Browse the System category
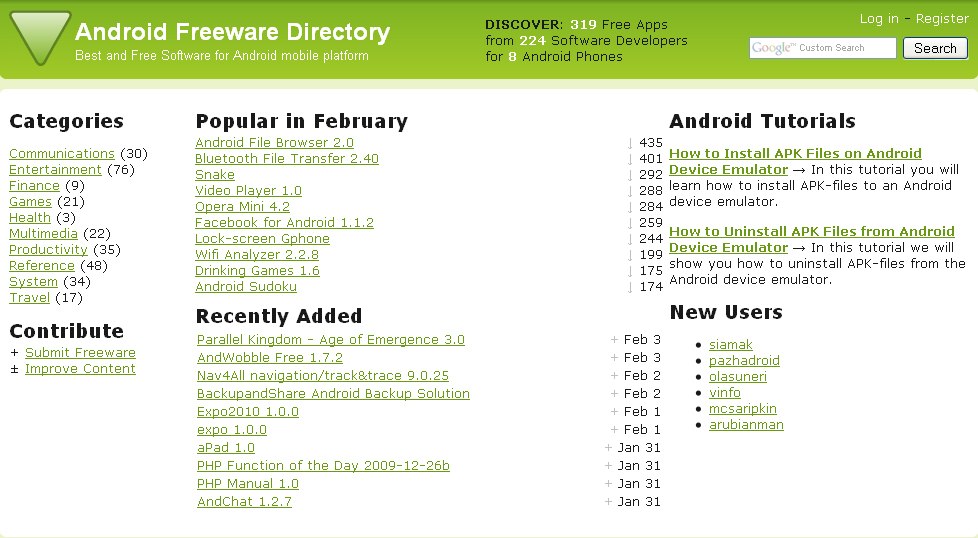The image size is (978, 538). click(x=33, y=282)
